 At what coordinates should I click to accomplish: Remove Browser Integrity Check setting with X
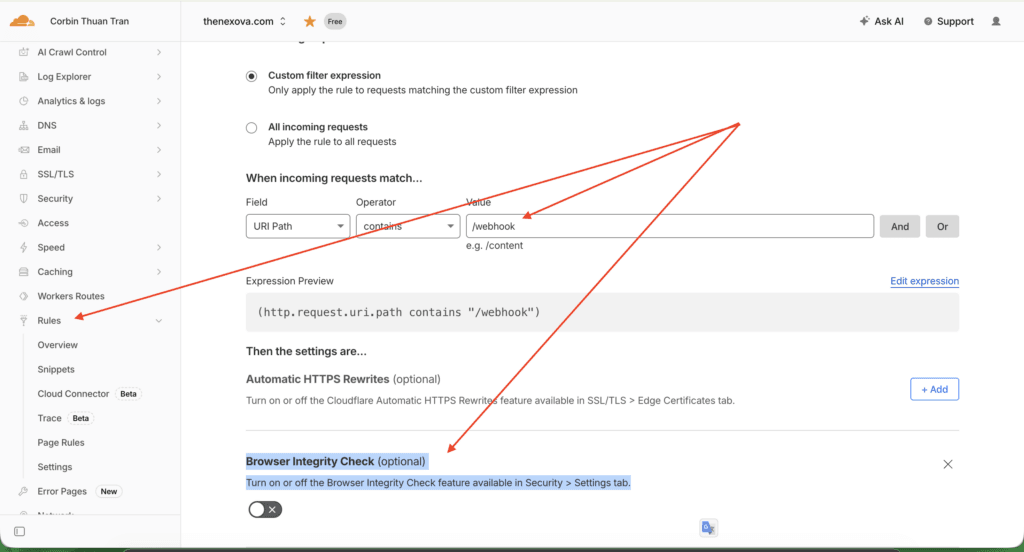[x=948, y=464]
